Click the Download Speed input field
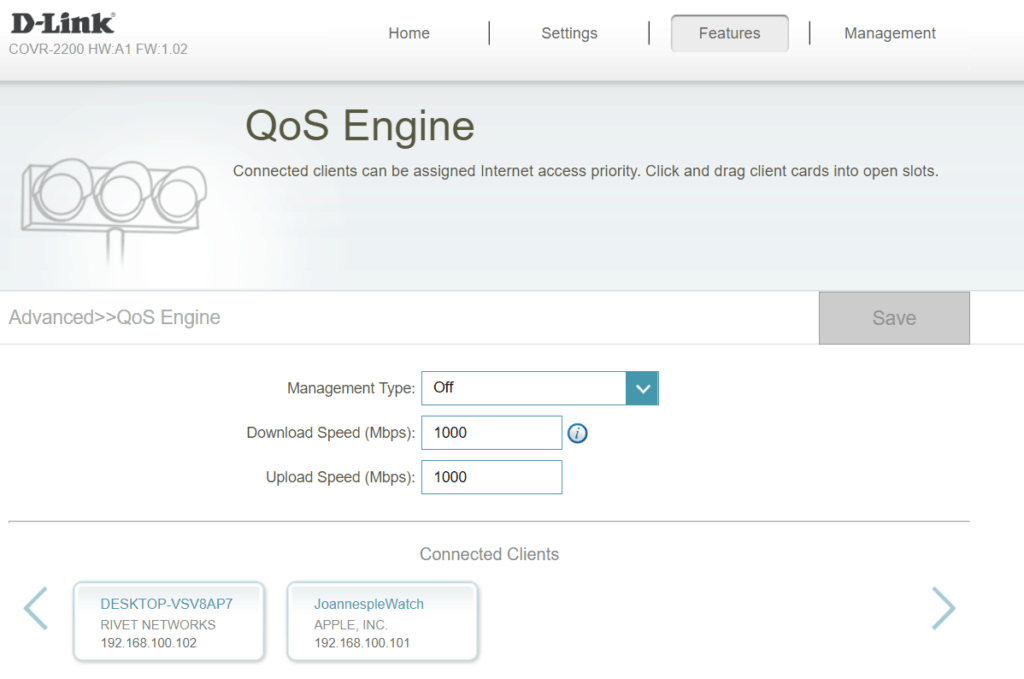1024x679 pixels. pos(491,433)
